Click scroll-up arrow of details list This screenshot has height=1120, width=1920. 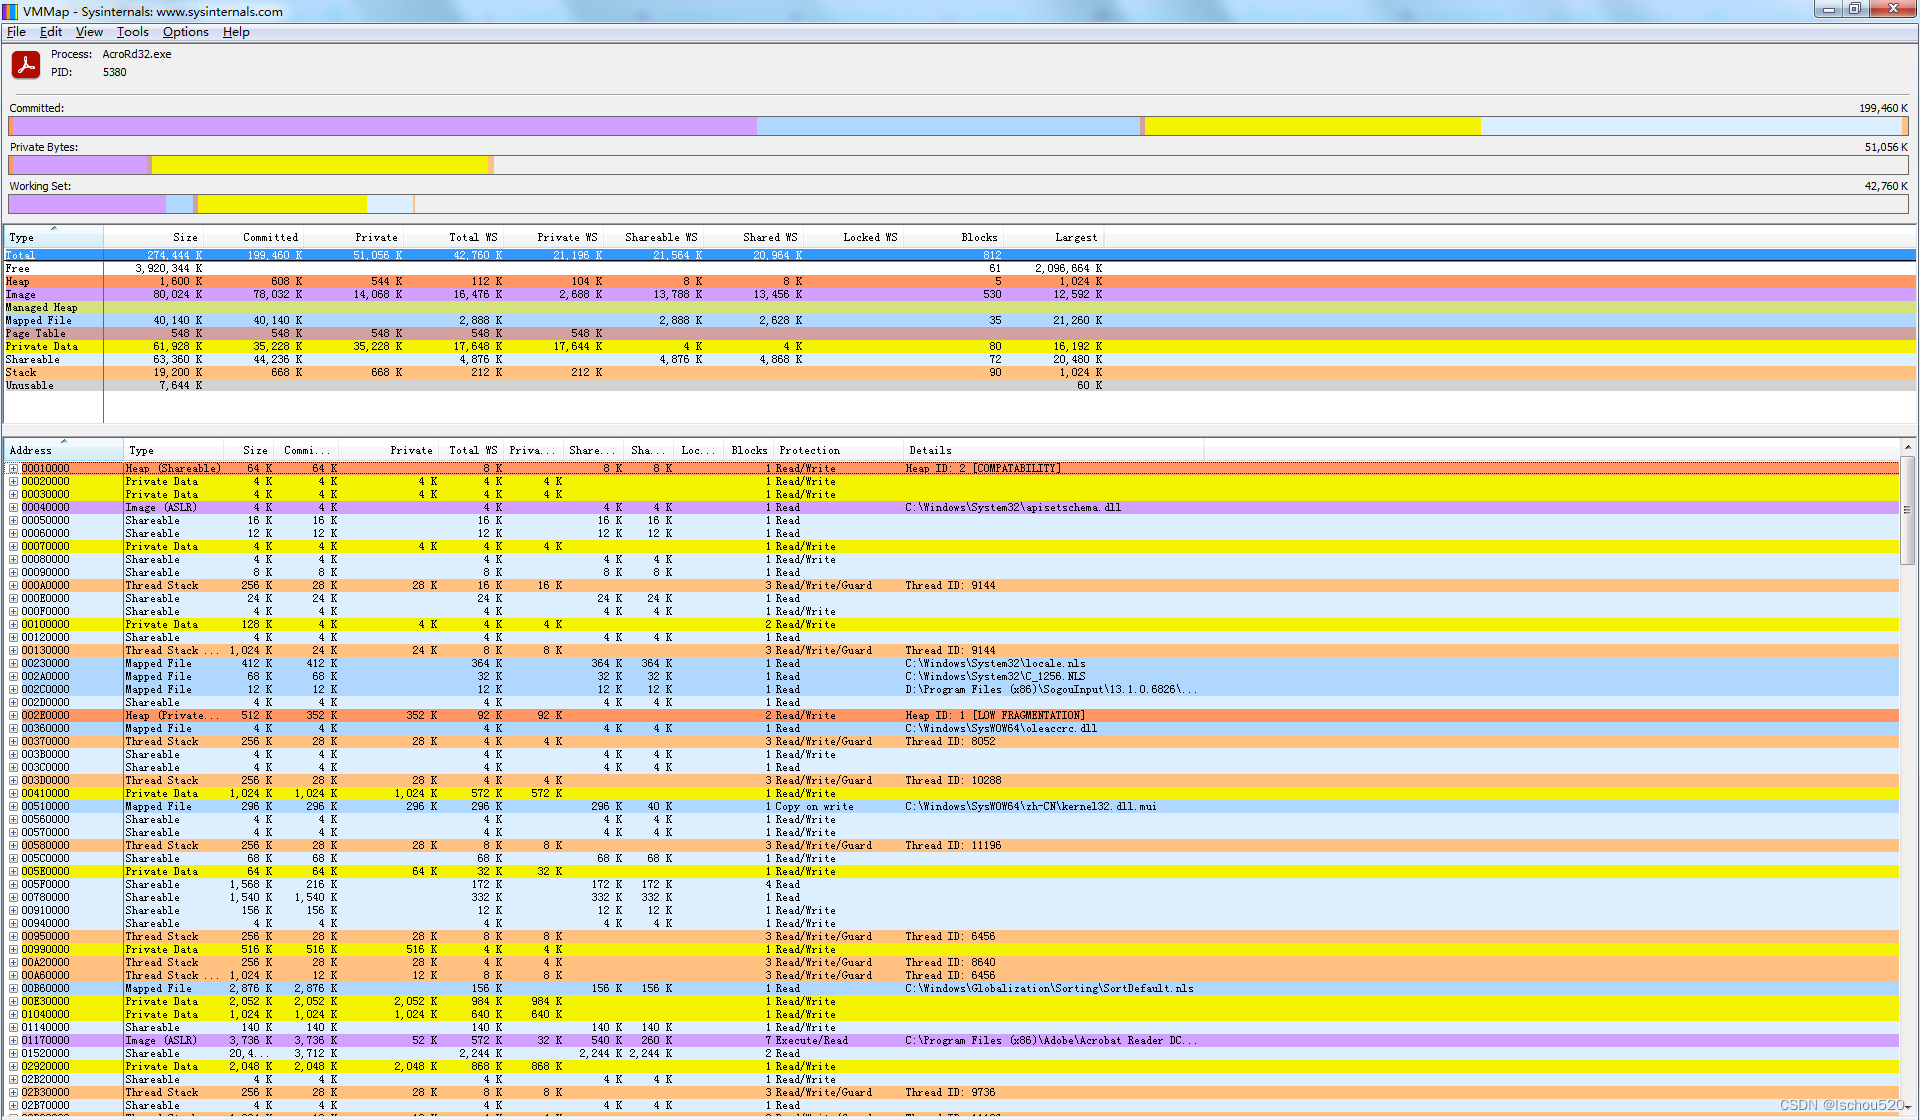(x=1907, y=446)
